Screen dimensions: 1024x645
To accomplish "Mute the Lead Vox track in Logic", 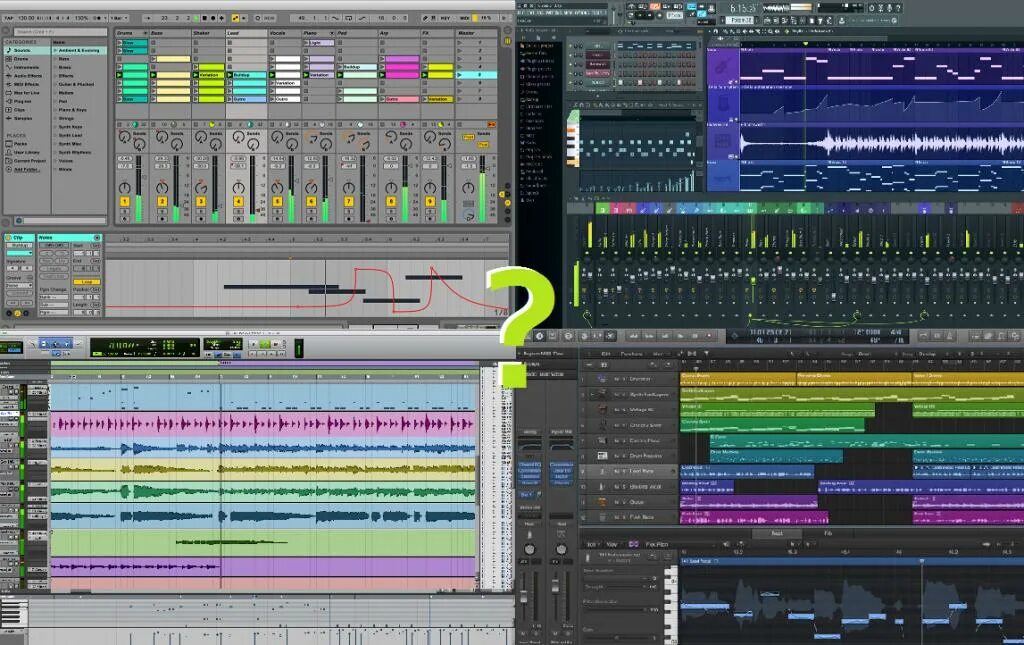I will [616, 471].
